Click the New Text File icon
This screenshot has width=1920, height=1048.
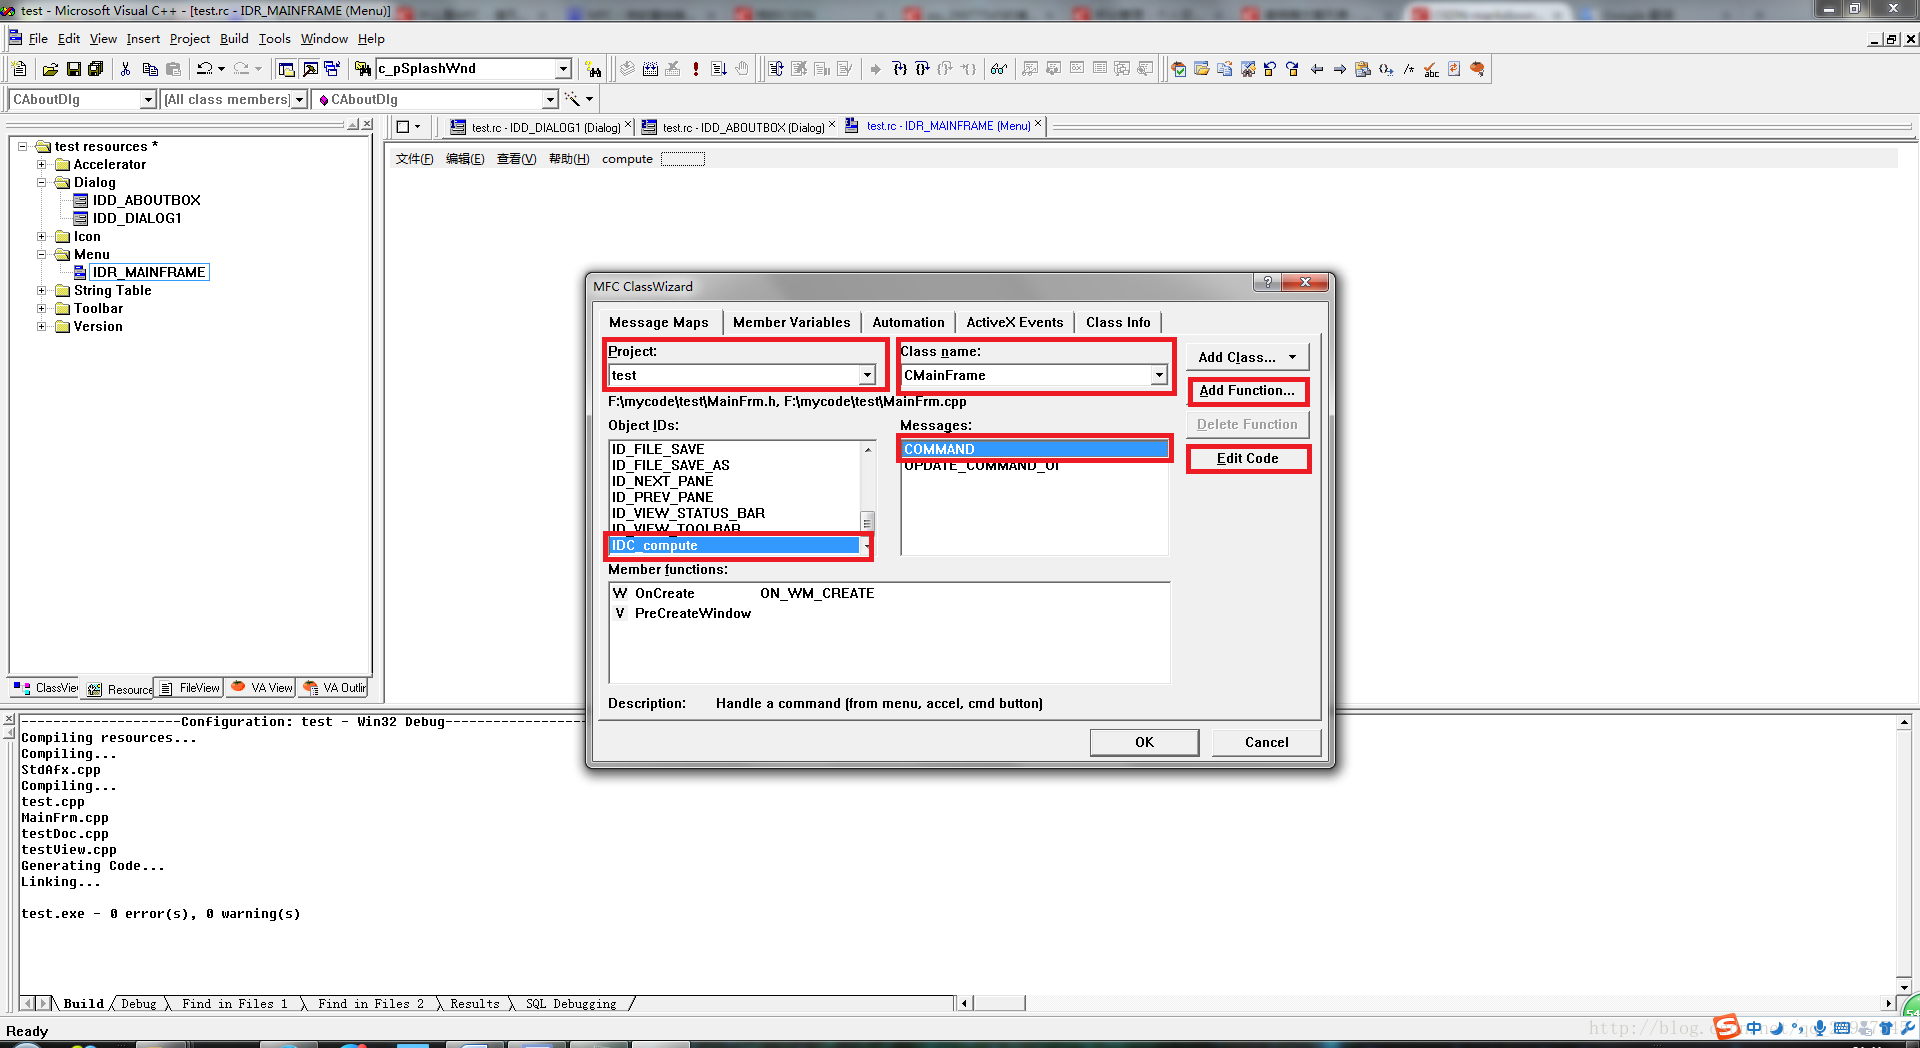[19, 69]
